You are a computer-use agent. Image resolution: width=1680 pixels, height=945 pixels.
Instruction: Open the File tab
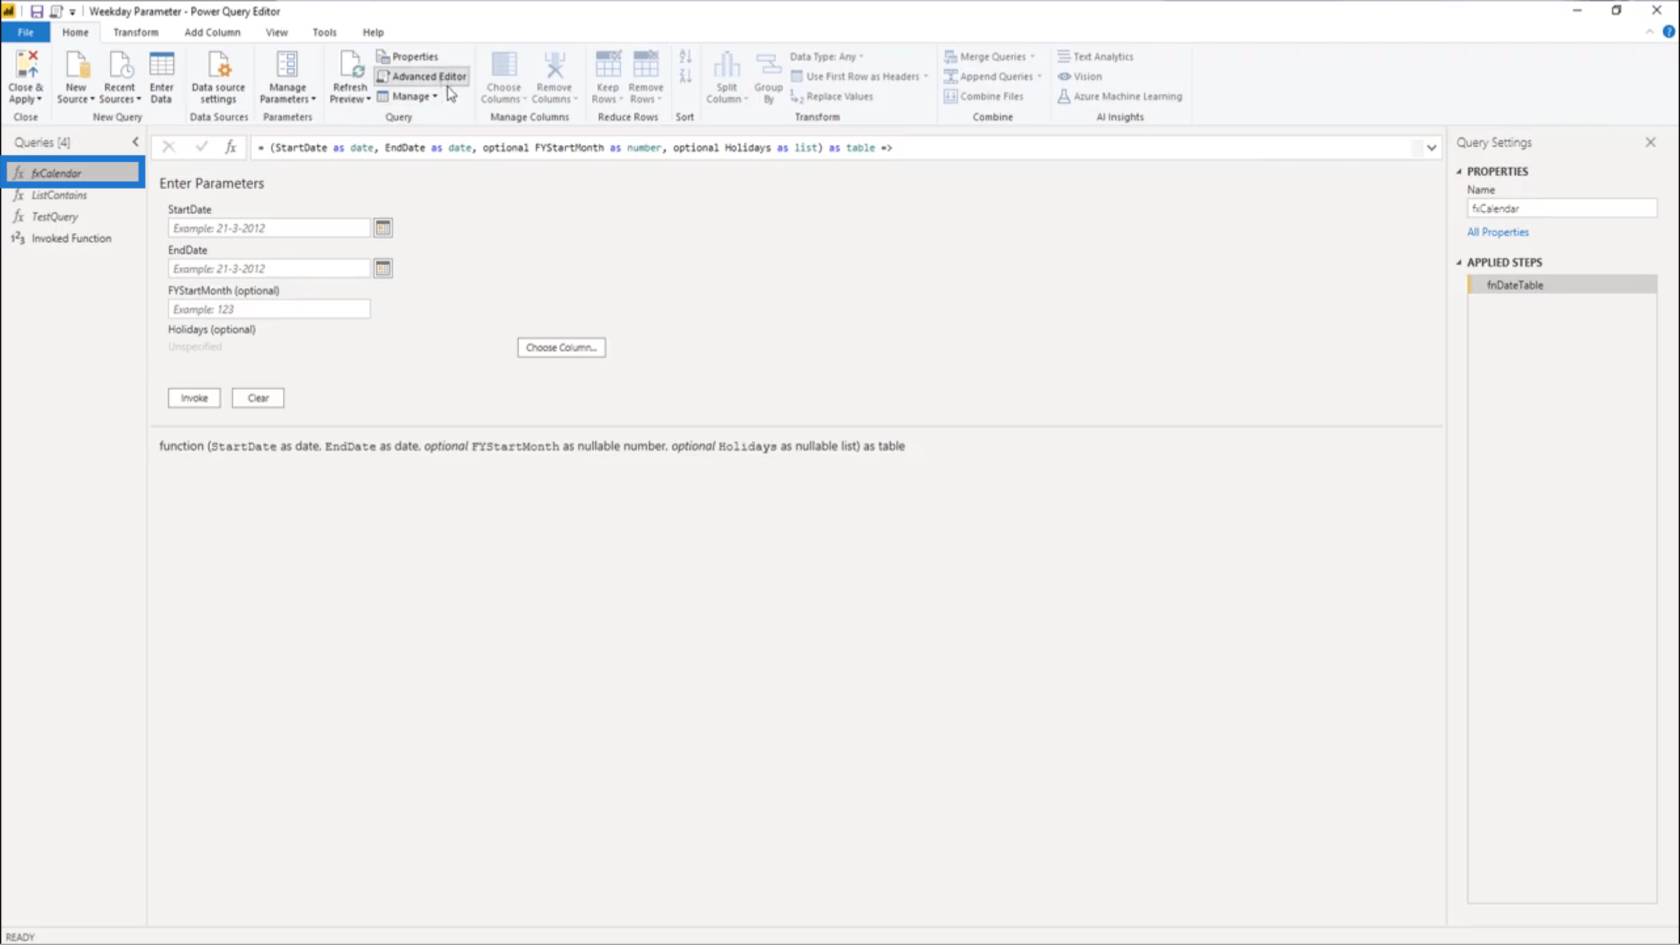25,32
